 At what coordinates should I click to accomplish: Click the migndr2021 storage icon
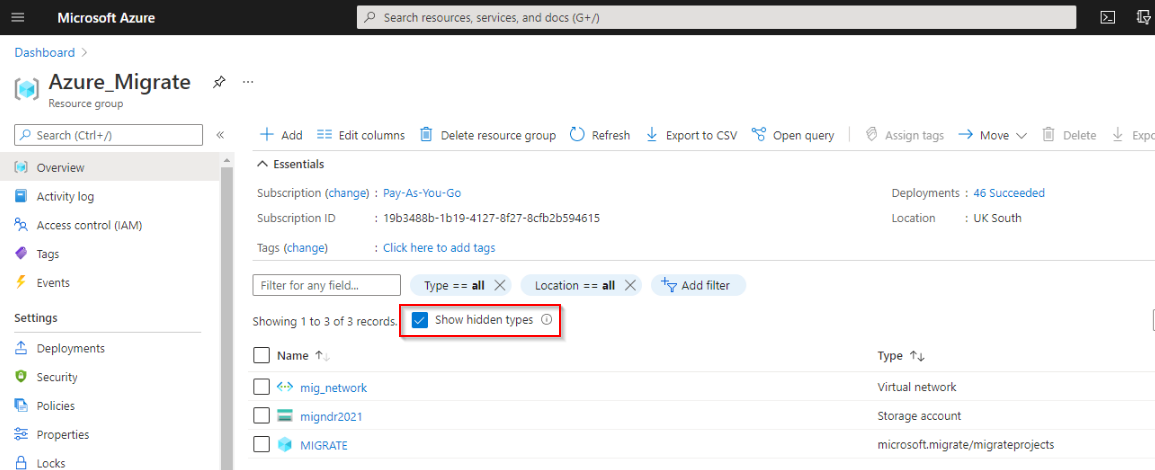(x=285, y=415)
